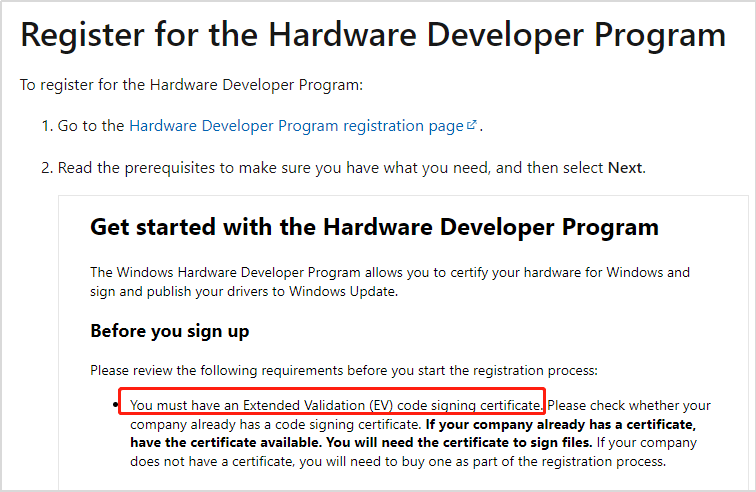Click the step 1 list number

46,126
